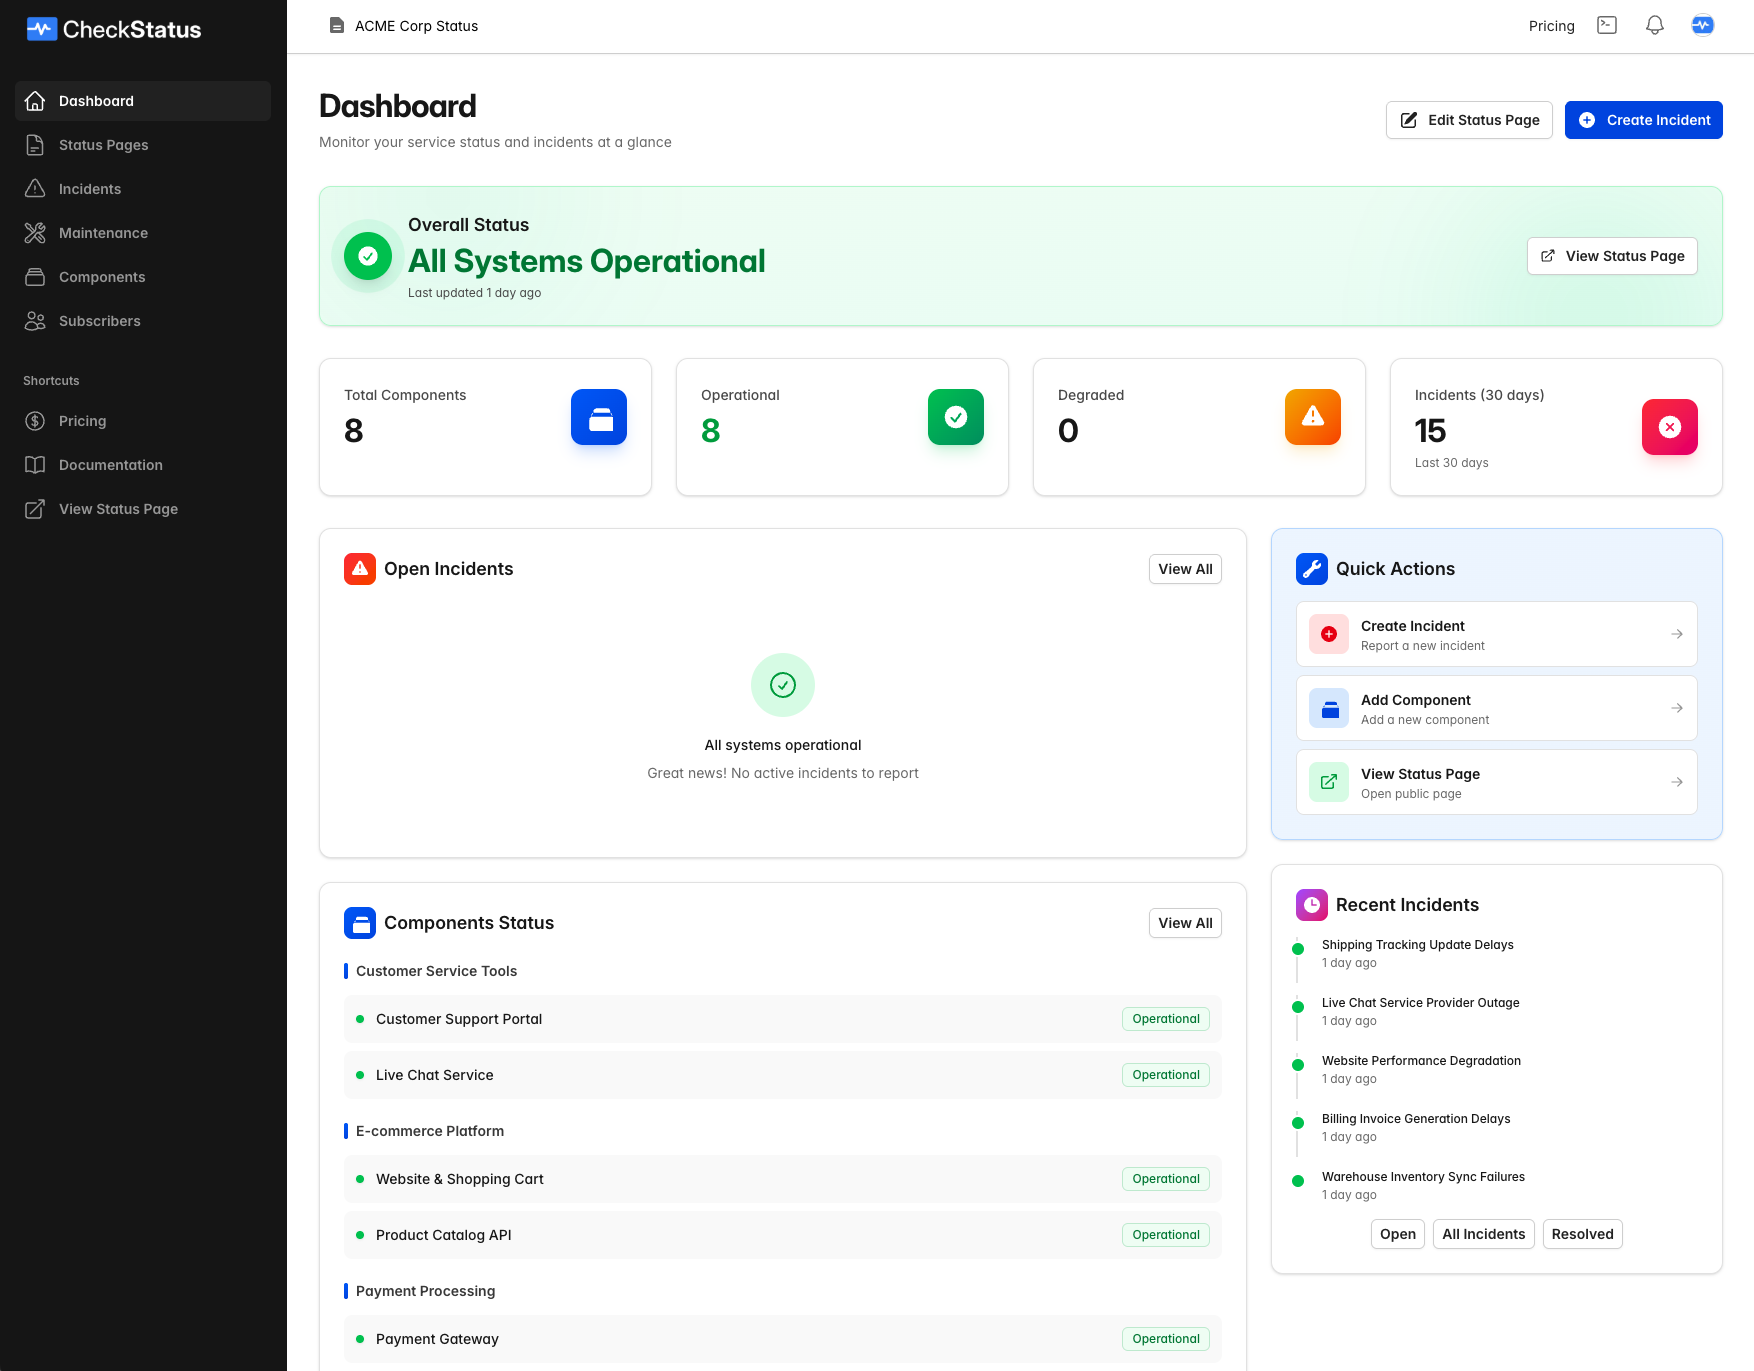
Task: Click the Add Component blue box icon
Action: [x=1329, y=708]
